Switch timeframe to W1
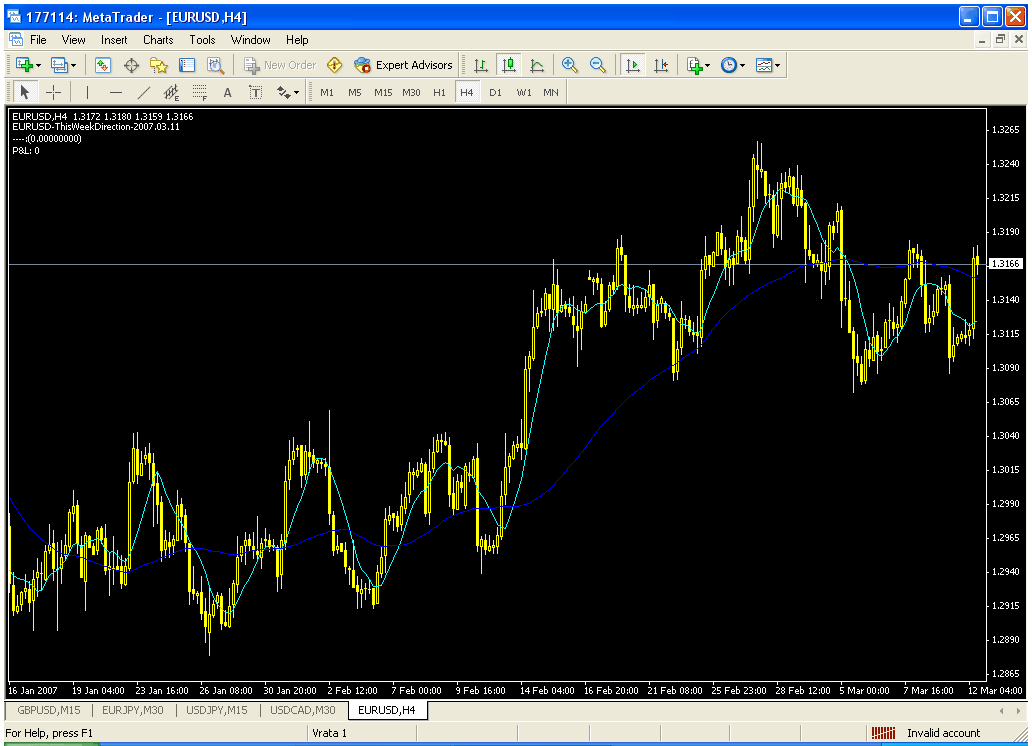Image resolution: width=1032 pixels, height=746 pixels. [x=524, y=92]
